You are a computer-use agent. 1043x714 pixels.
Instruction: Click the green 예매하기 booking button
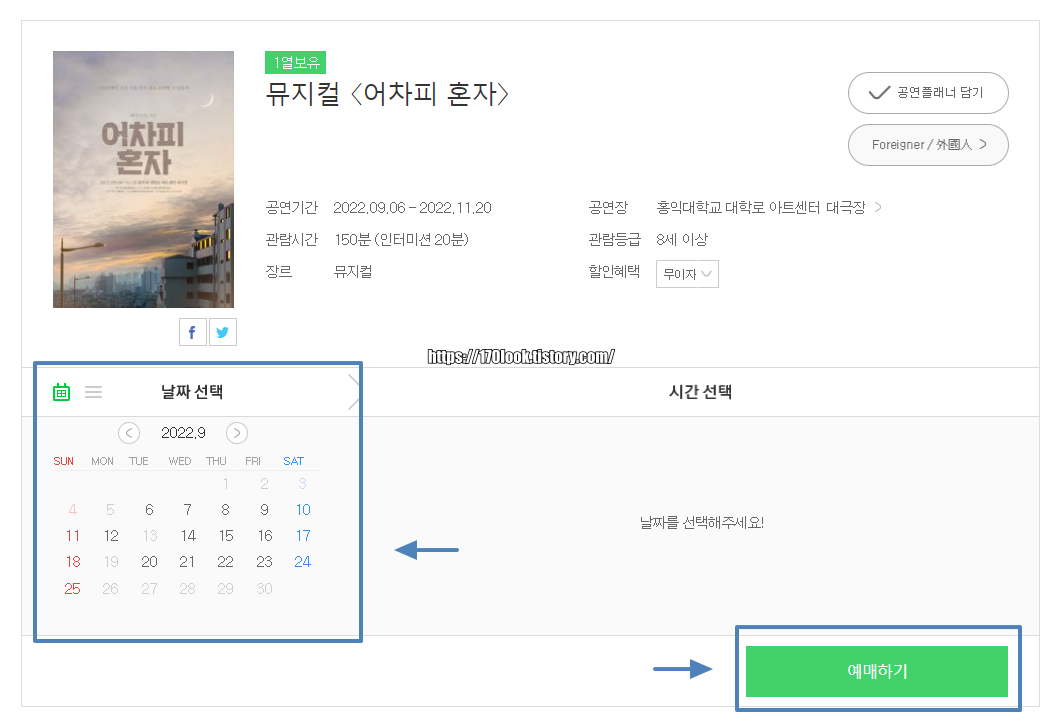876,671
